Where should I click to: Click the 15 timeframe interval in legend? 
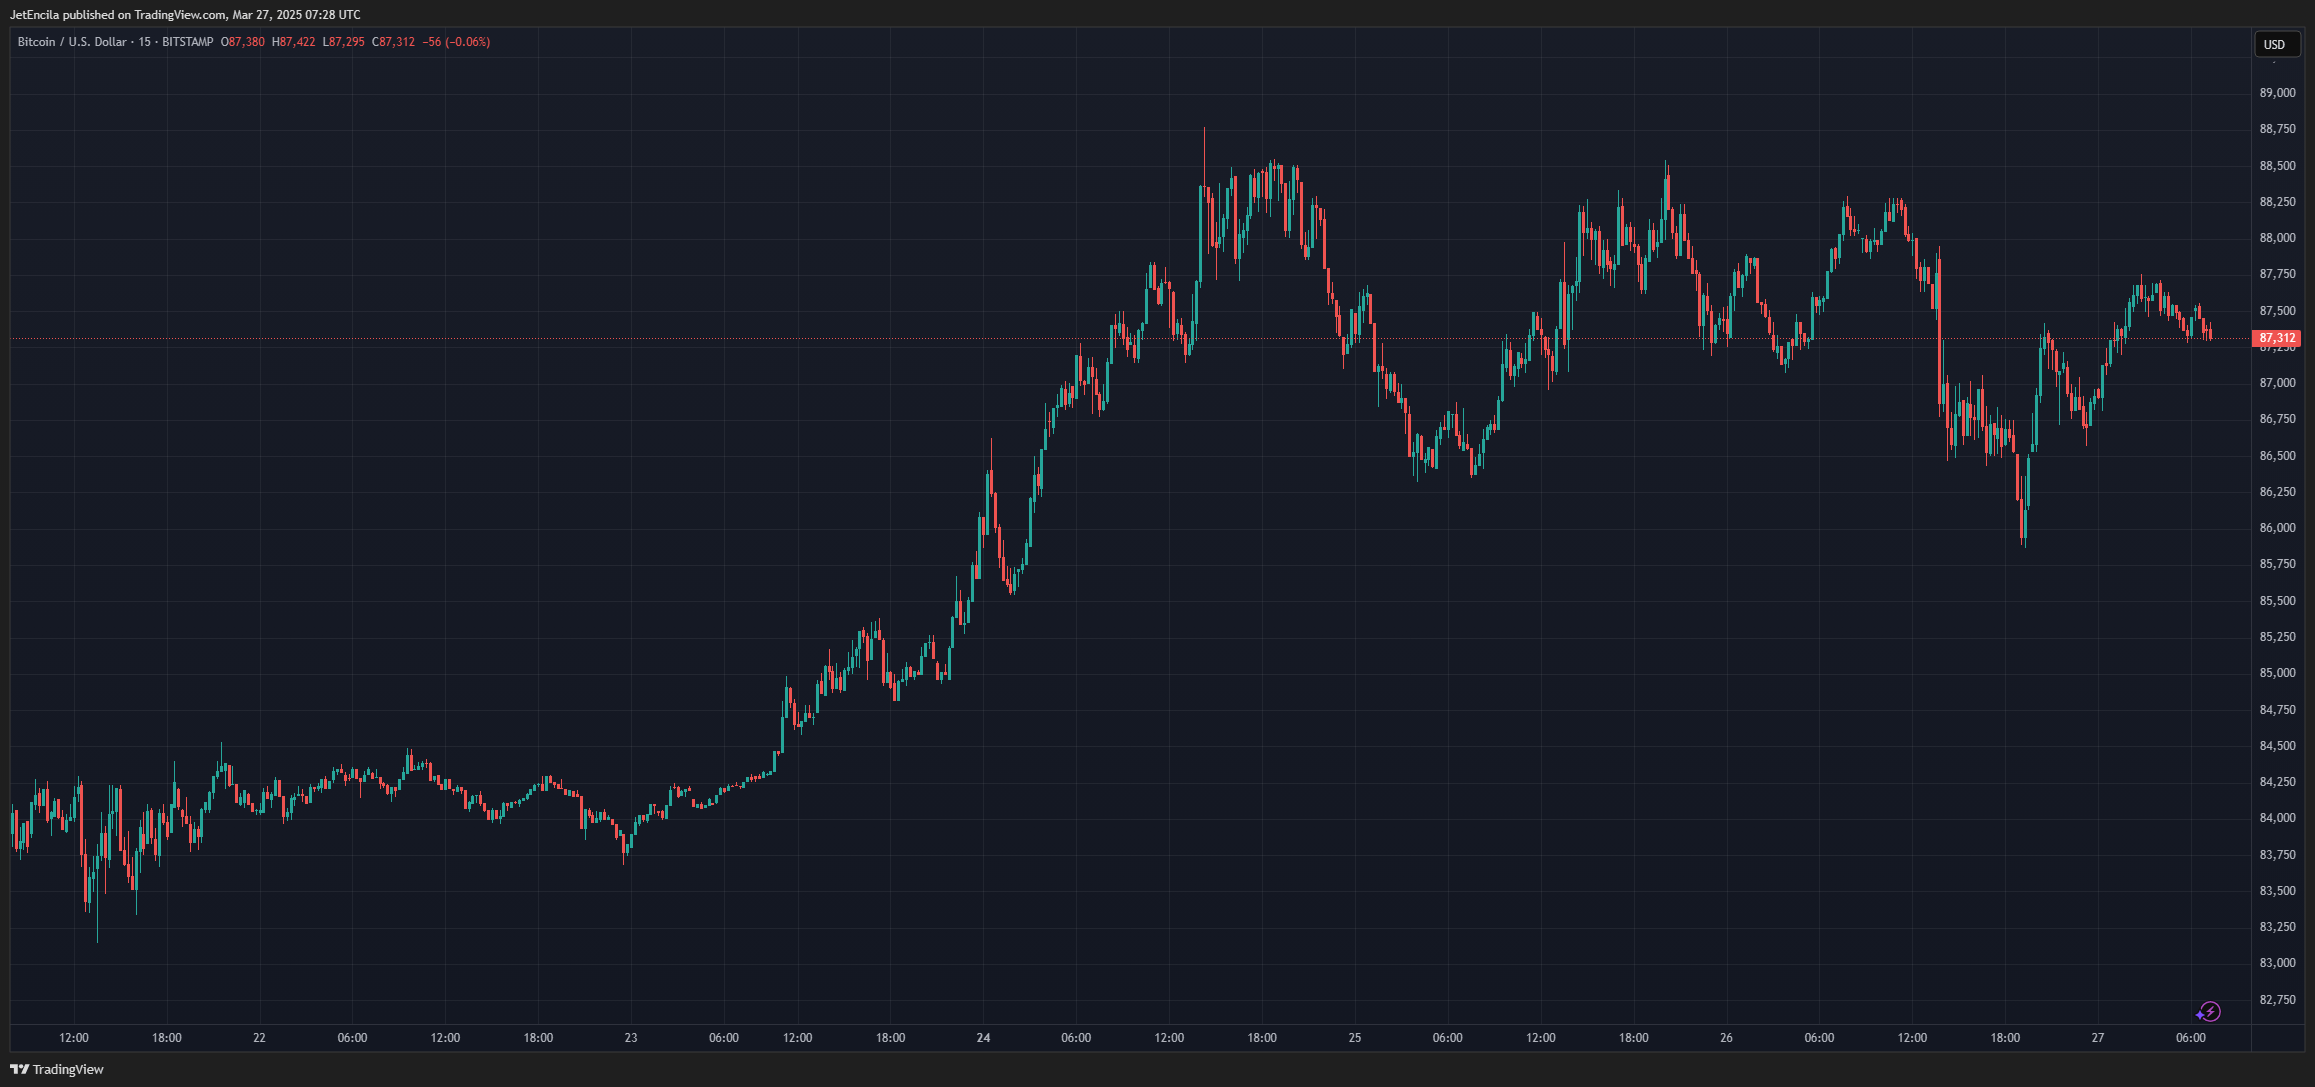pyautogui.click(x=144, y=42)
